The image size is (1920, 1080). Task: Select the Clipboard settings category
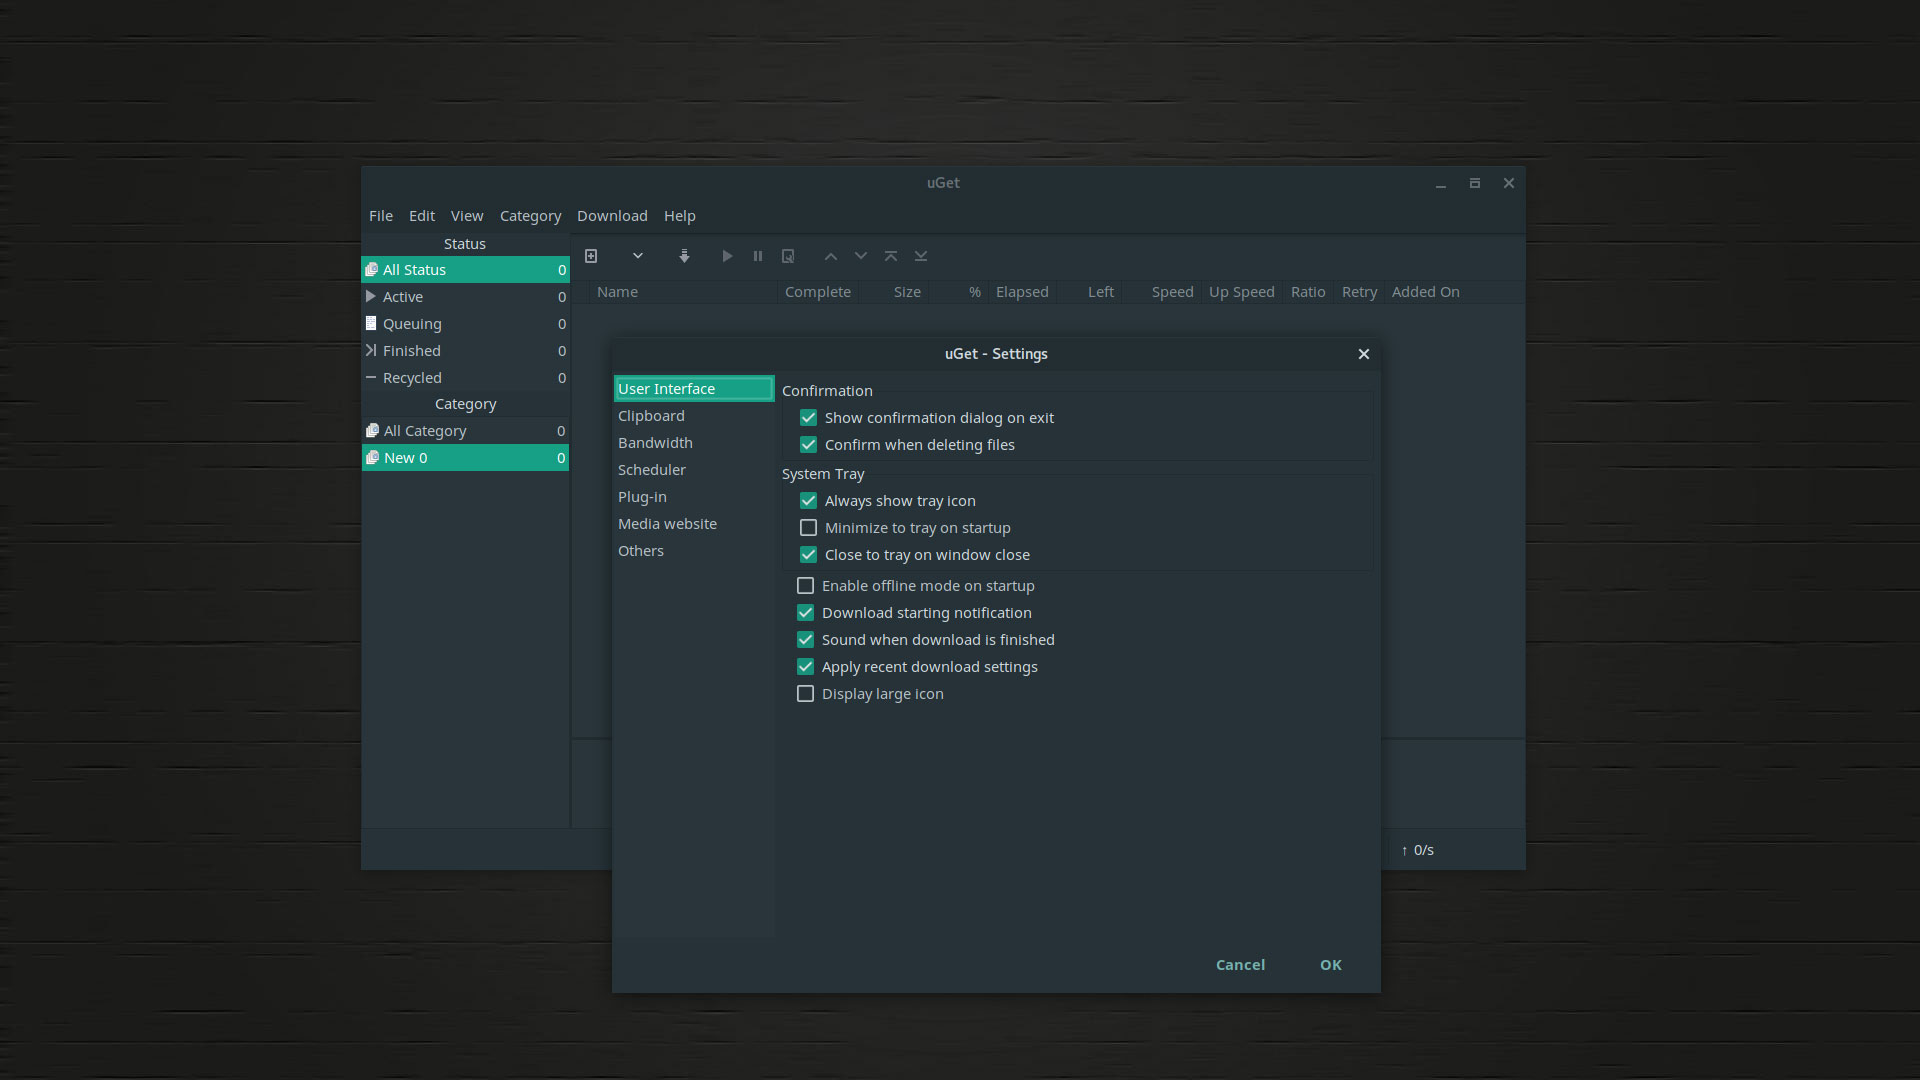click(651, 415)
